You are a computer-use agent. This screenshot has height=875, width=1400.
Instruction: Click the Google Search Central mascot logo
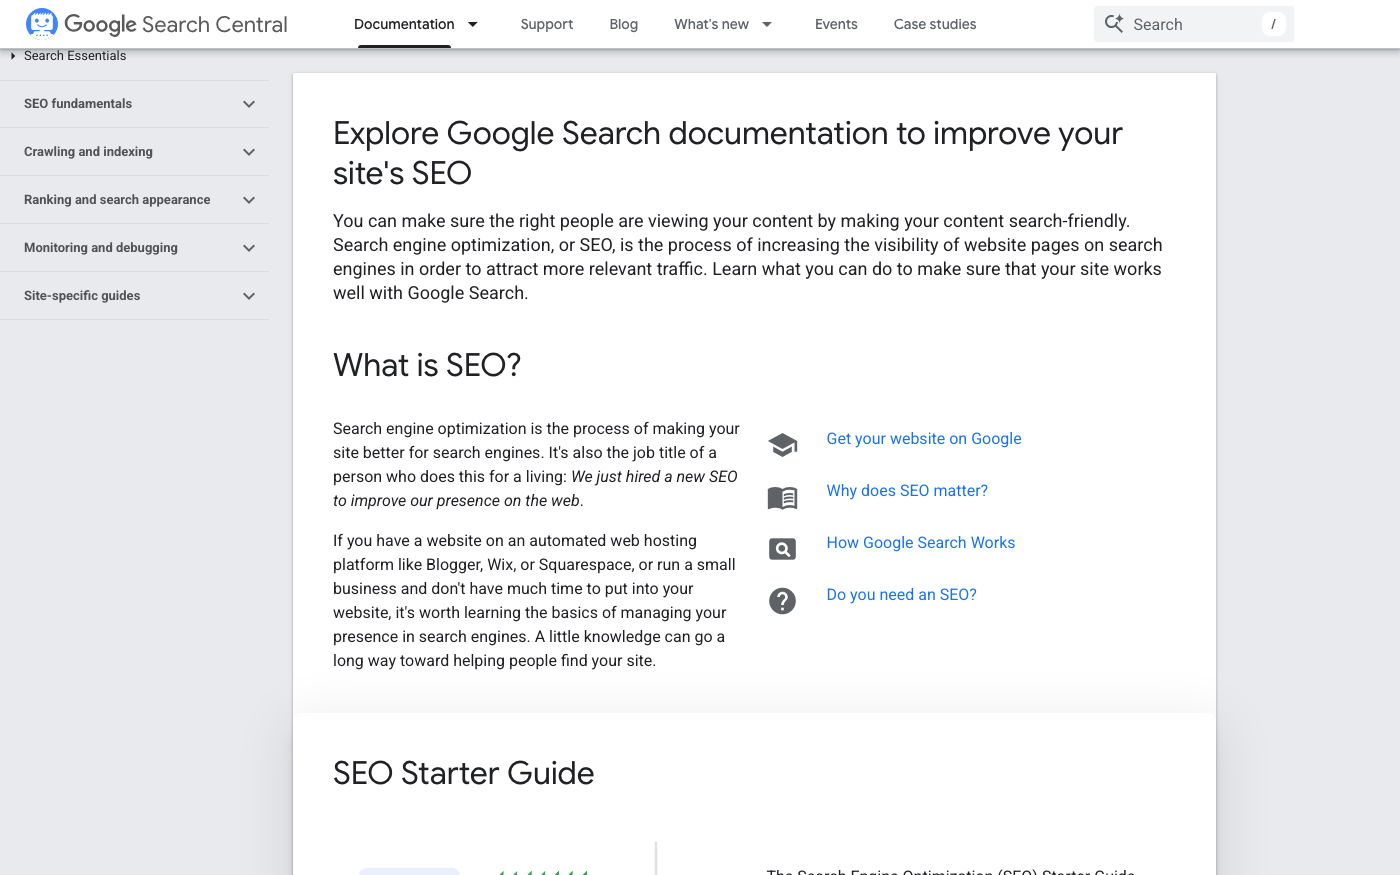click(42, 24)
